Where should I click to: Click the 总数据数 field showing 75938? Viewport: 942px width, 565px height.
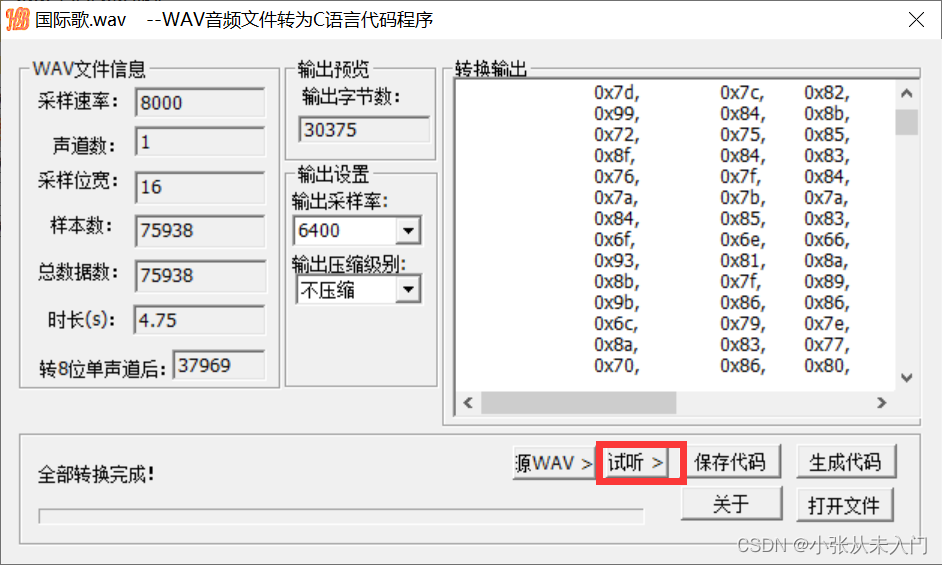200,275
